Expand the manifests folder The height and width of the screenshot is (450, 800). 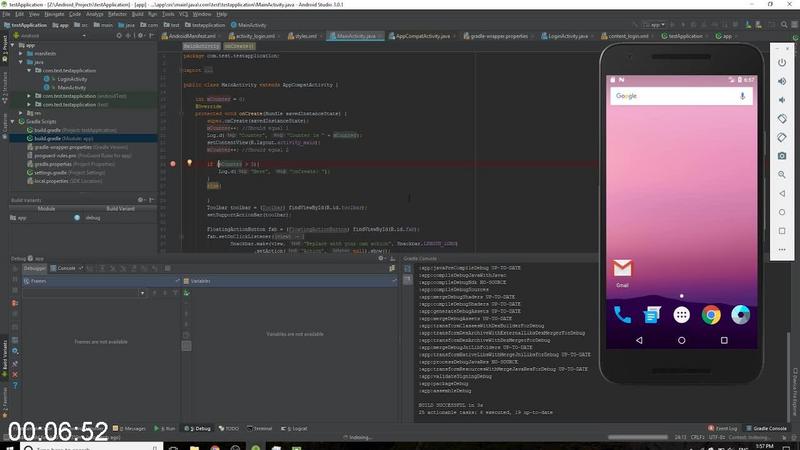click(21, 54)
